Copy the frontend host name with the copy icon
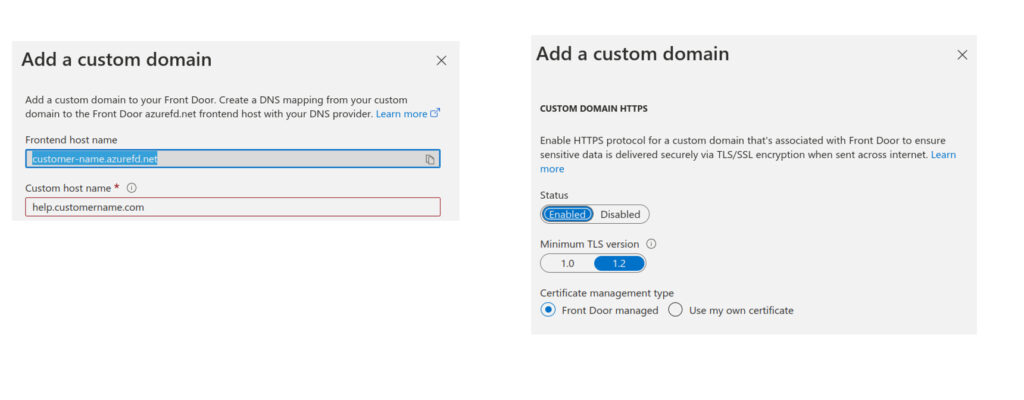 (x=430, y=159)
